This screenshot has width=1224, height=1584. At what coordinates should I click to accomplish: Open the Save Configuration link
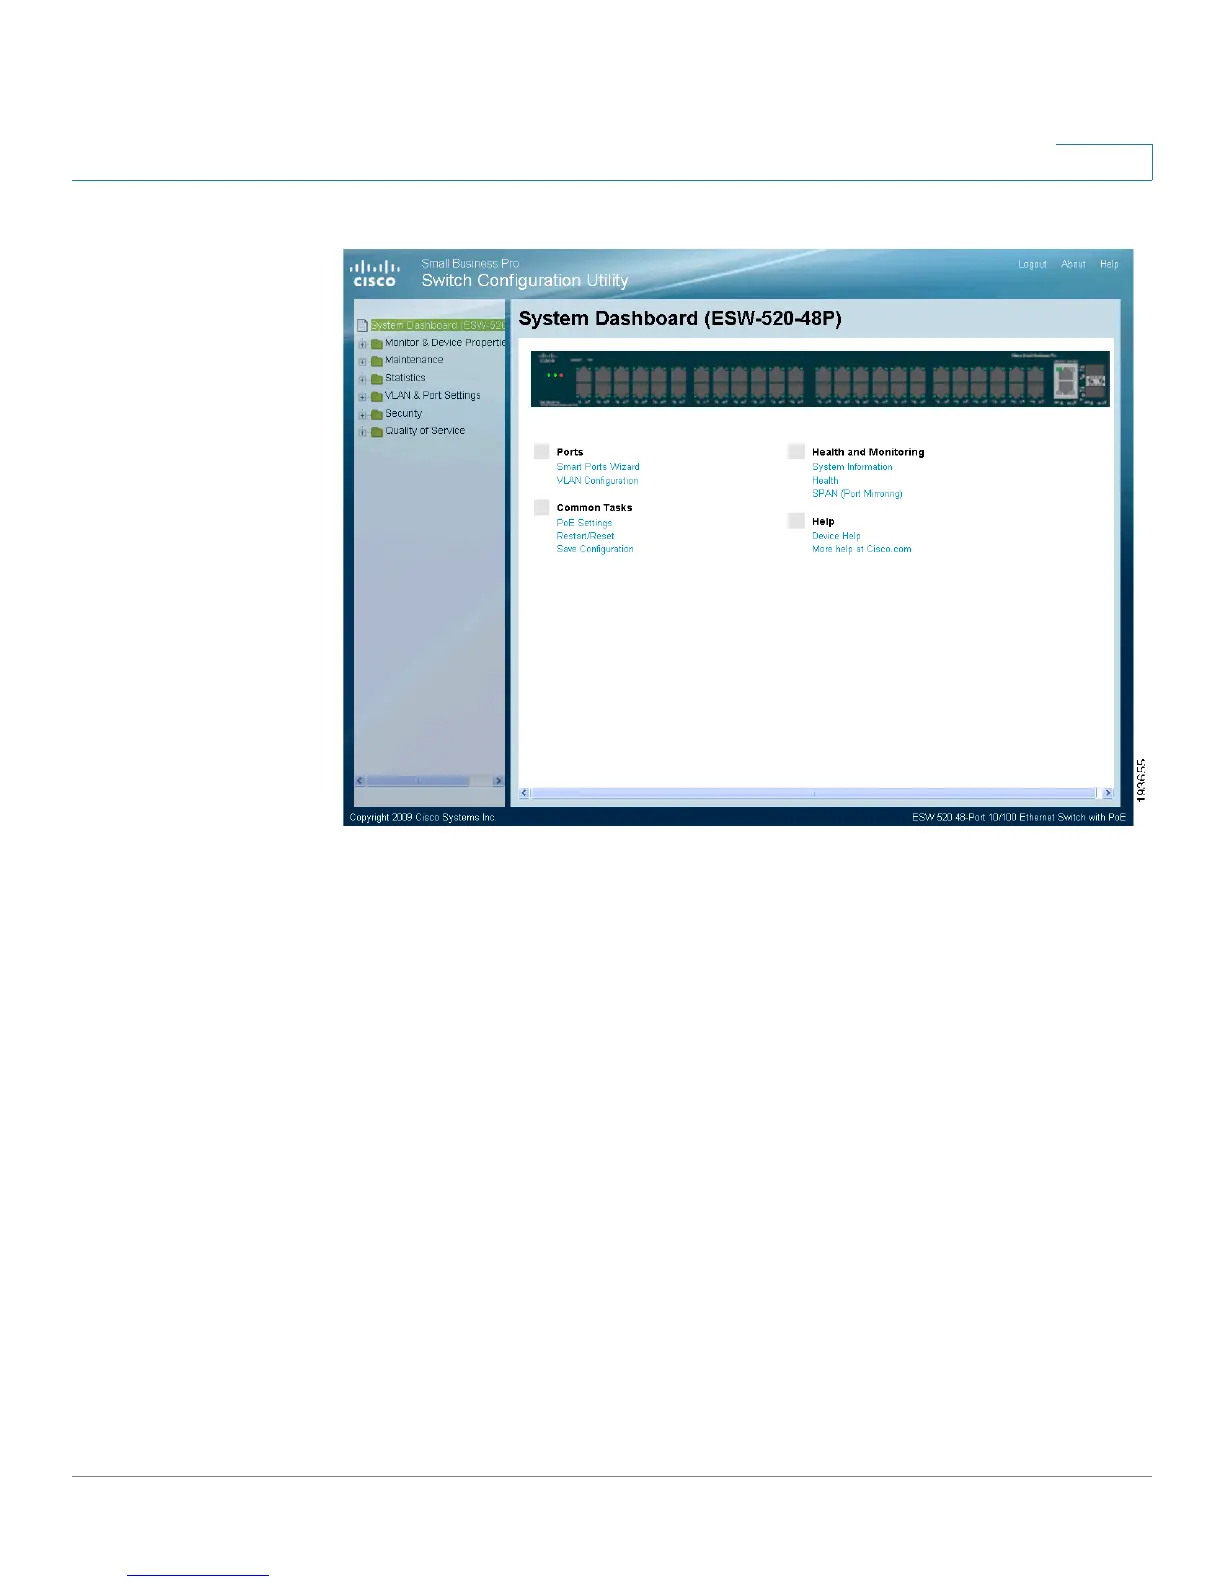pyautogui.click(x=595, y=549)
